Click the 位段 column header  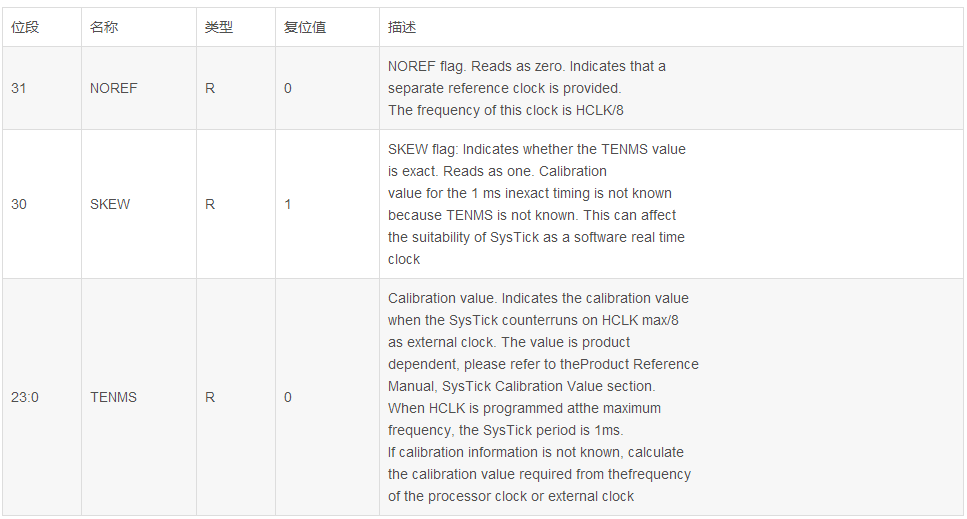25,28
